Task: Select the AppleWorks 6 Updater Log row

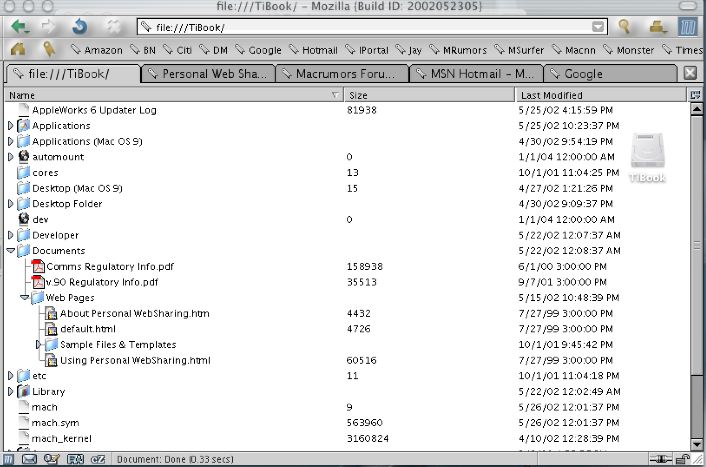Action: coord(347,110)
